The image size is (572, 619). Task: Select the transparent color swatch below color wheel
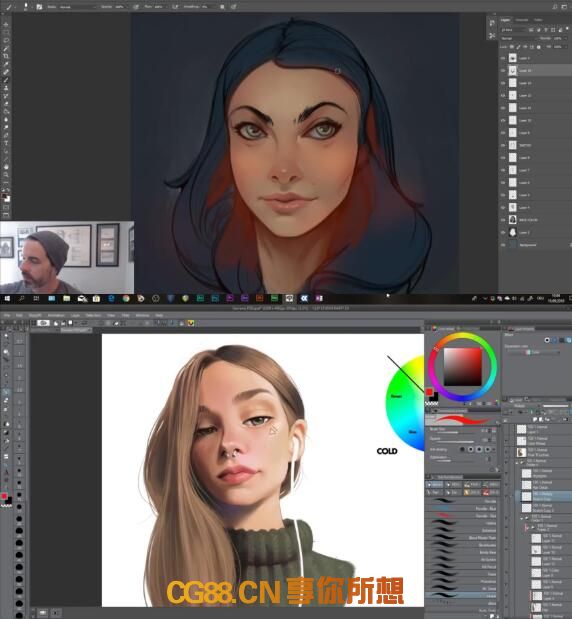coord(431,403)
